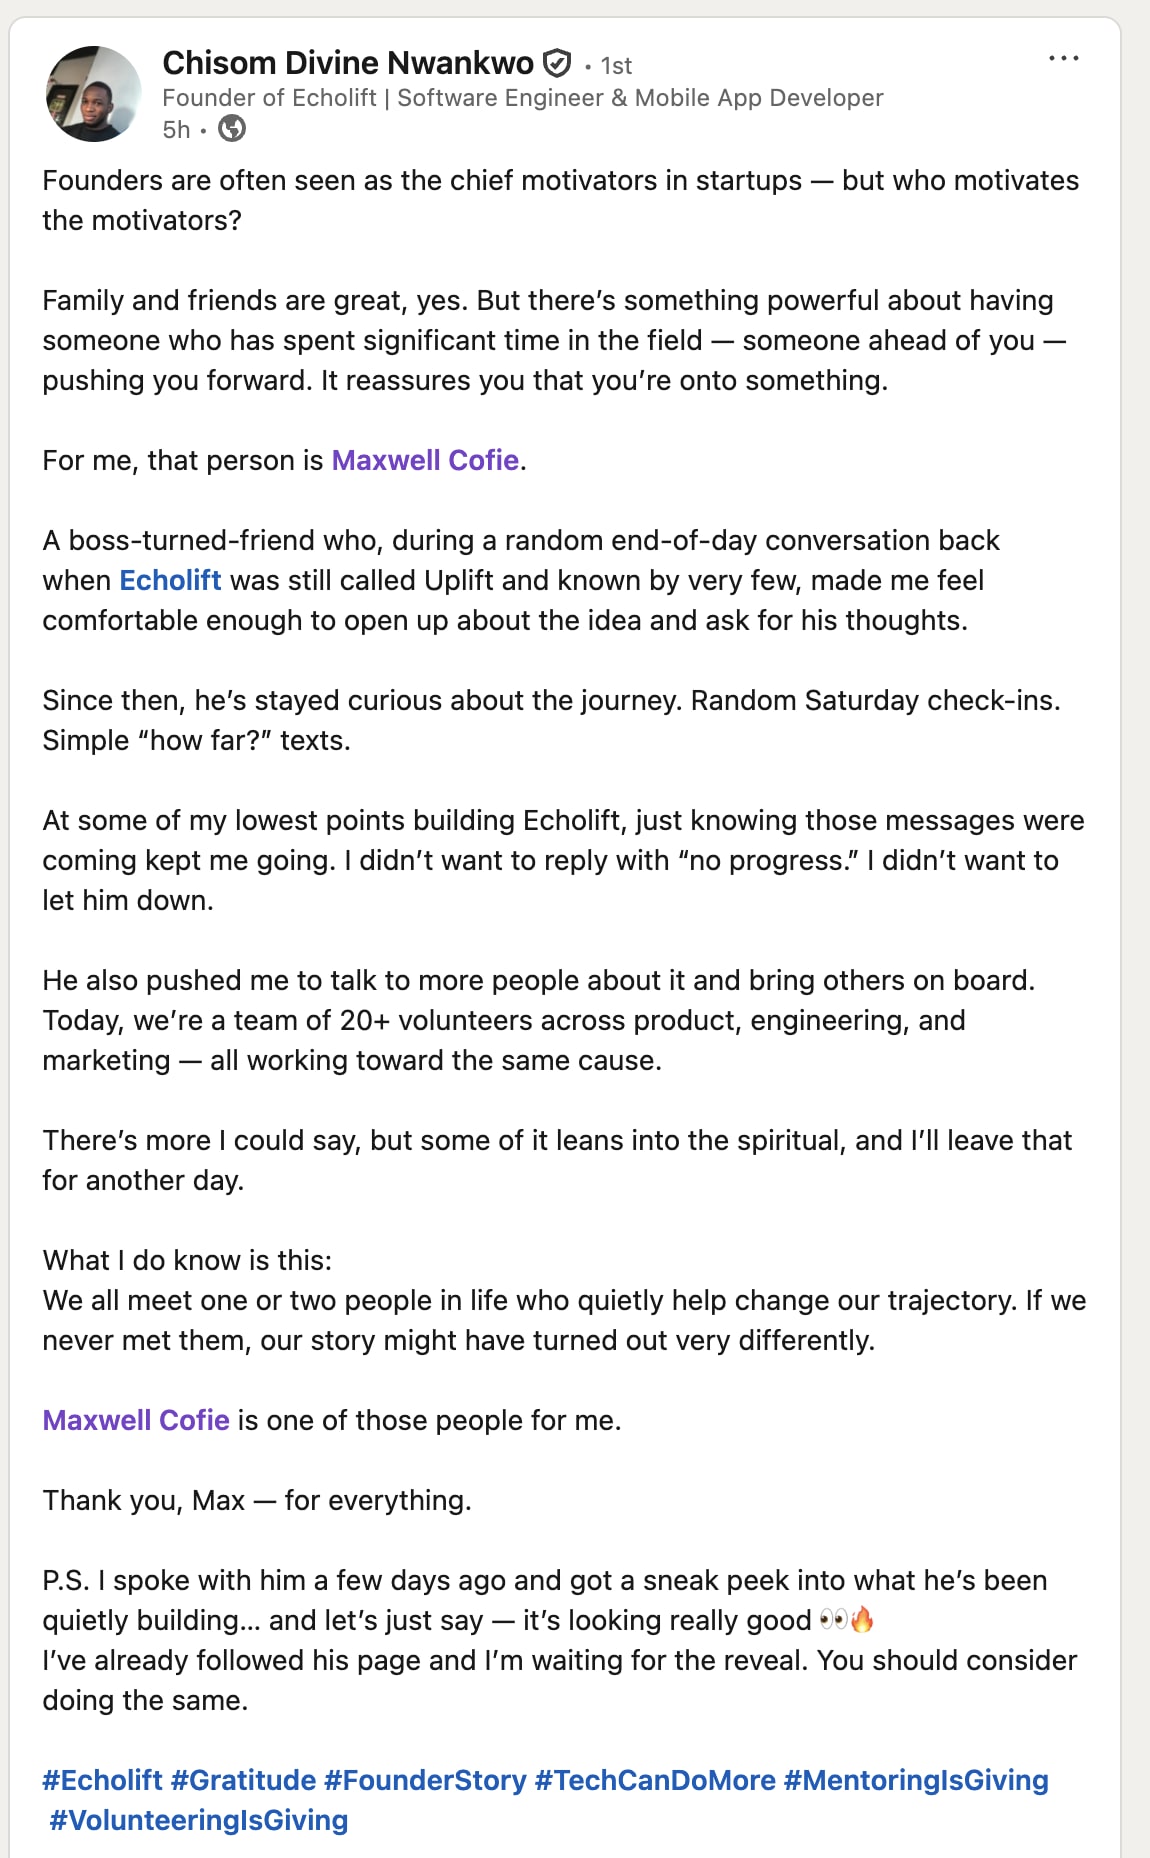Click the opening paragraph about founders
The width and height of the screenshot is (1150, 1858).
click(561, 200)
